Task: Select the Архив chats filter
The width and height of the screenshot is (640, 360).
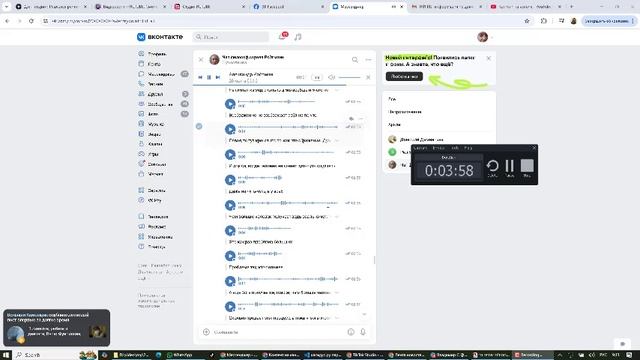Action: (439, 124)
